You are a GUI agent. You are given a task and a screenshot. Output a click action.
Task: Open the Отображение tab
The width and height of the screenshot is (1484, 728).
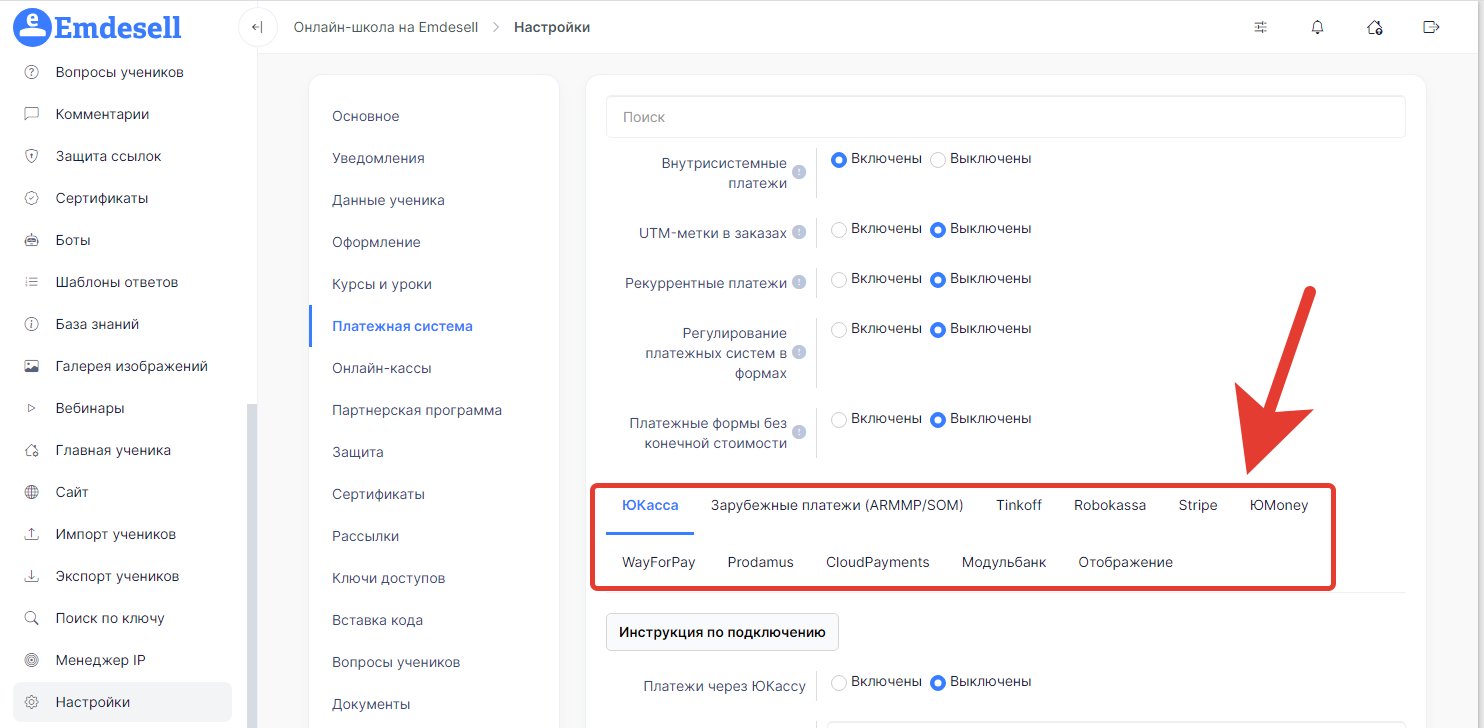point(1126,562)
